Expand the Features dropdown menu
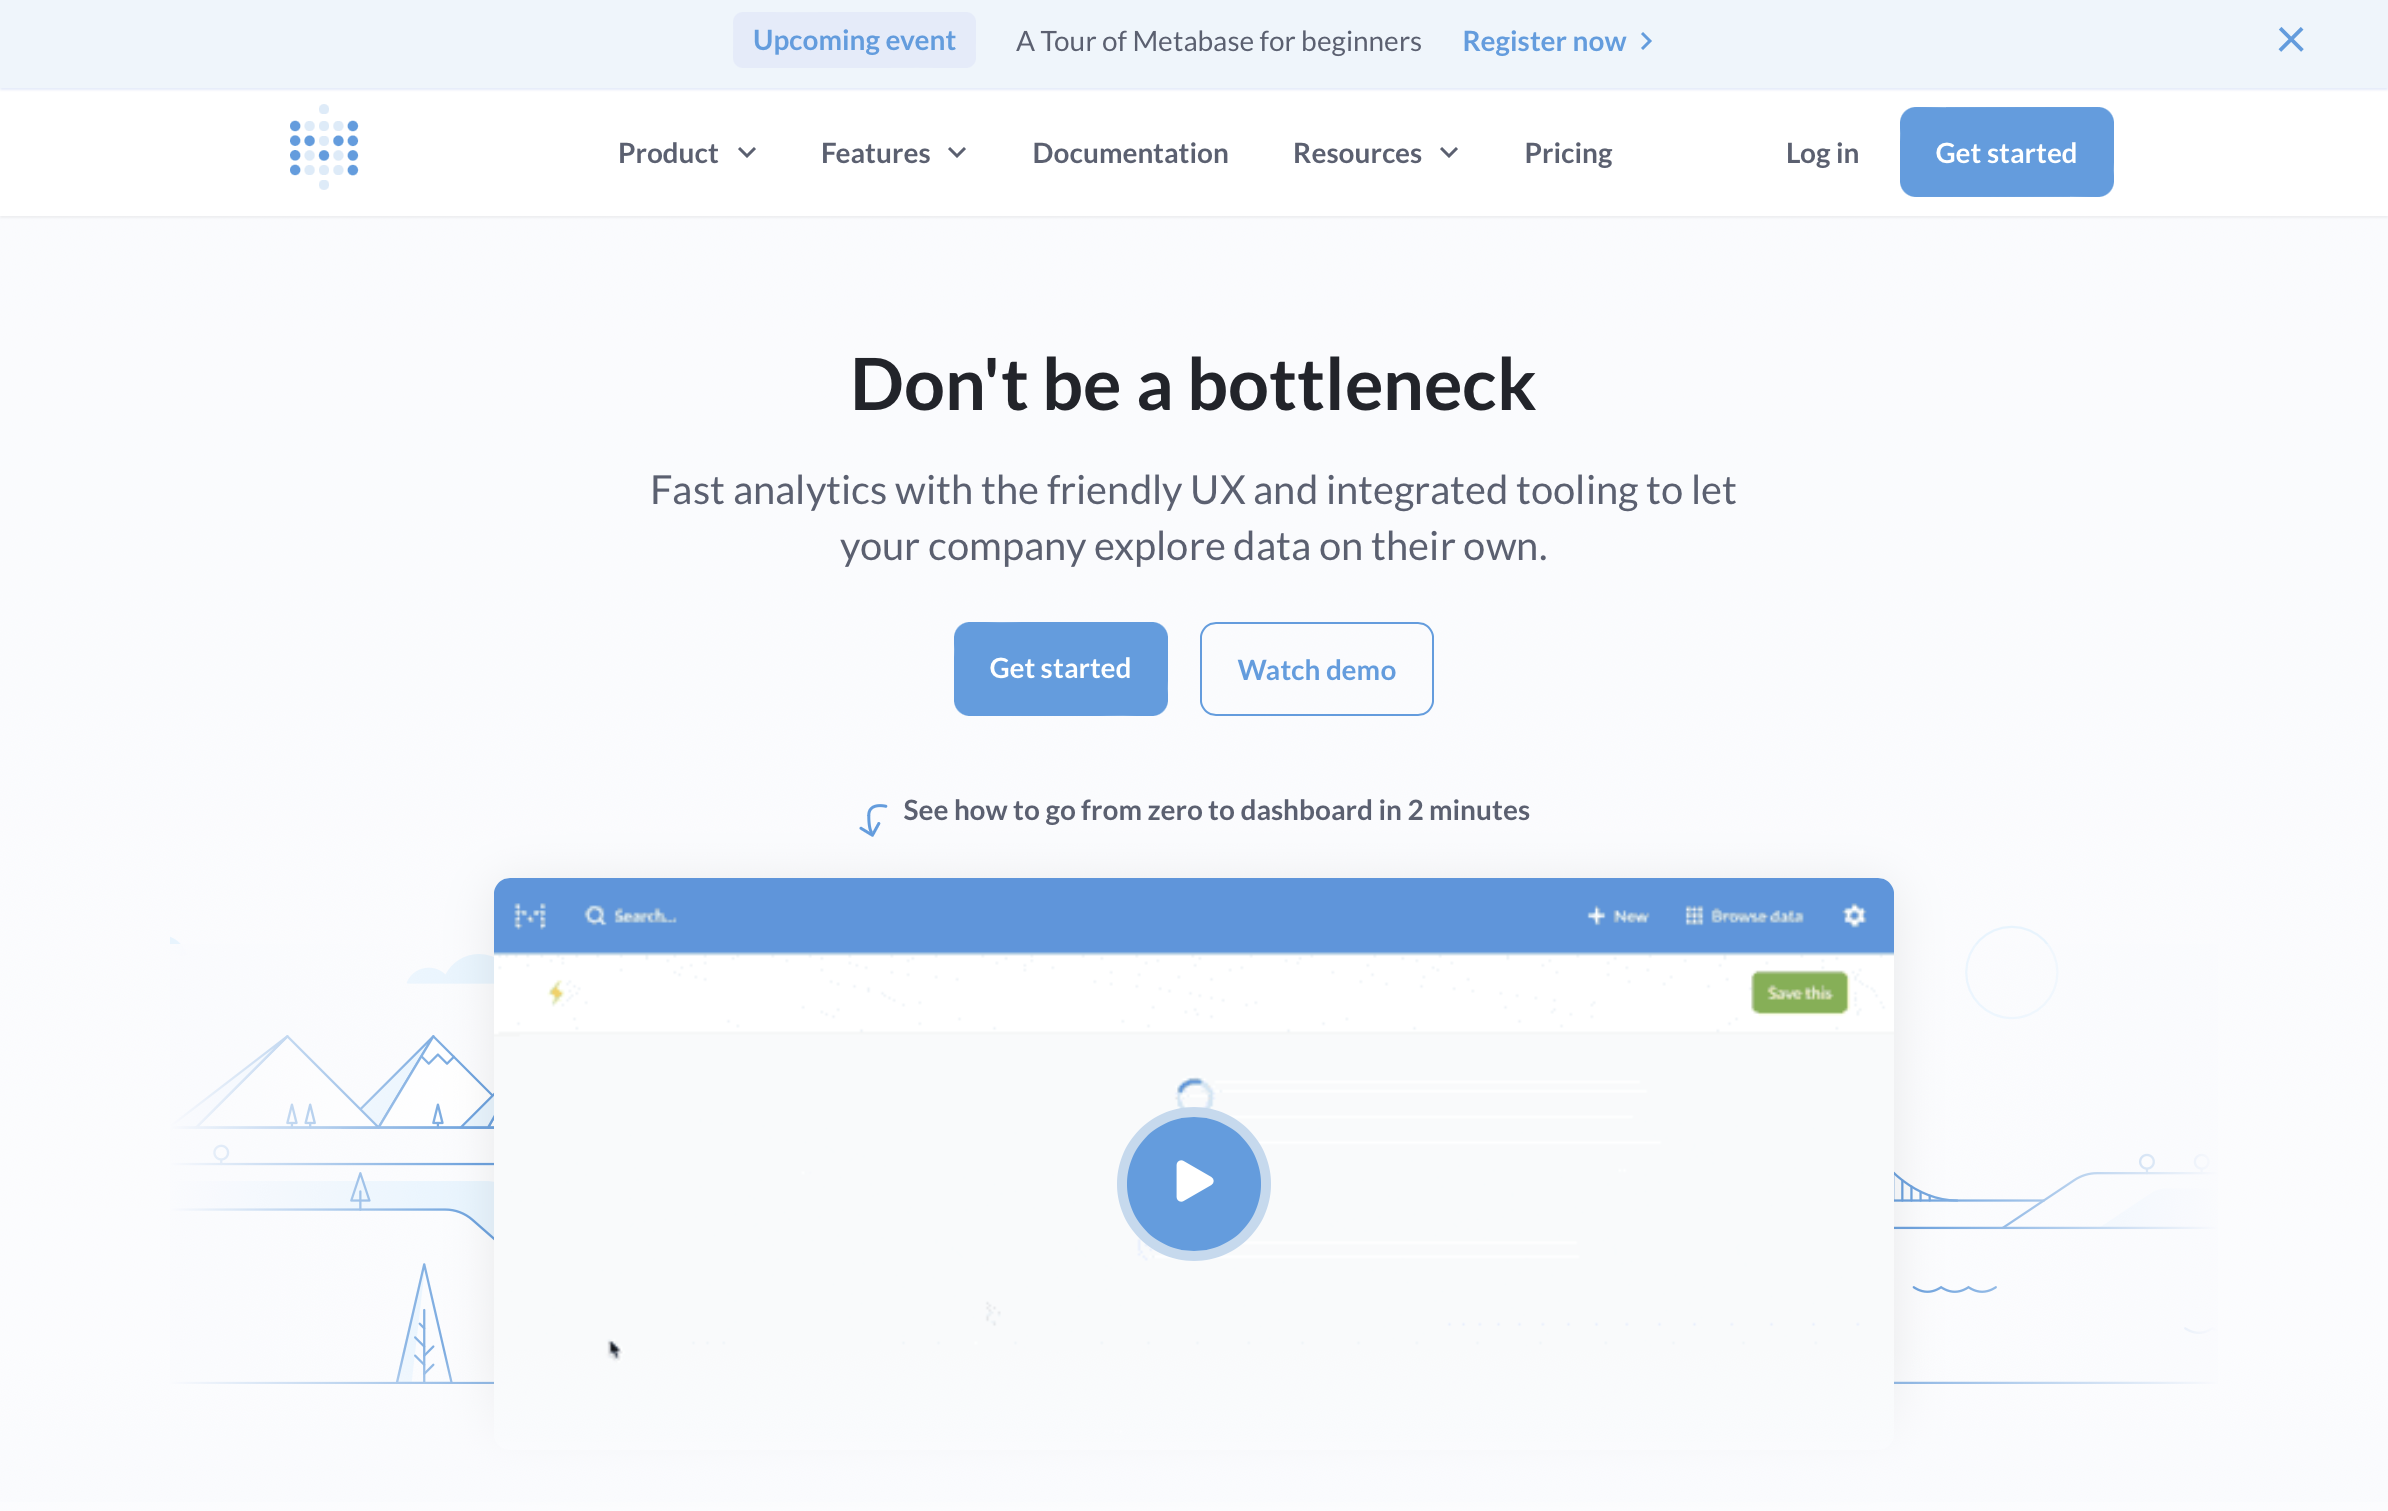Image resolution: width=2388 pixels, height=1511 pixels. click(893, 153)
